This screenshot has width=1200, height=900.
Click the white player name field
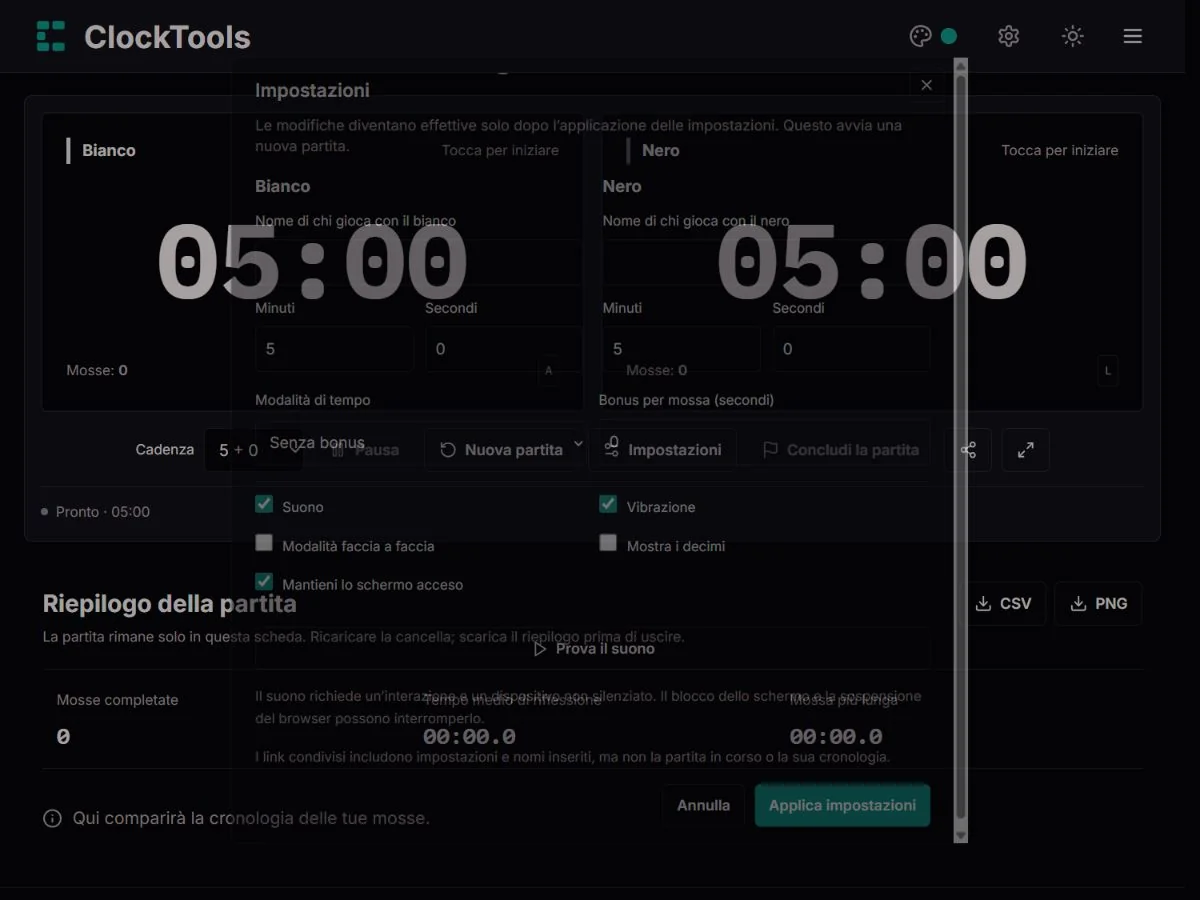[419, 262]
